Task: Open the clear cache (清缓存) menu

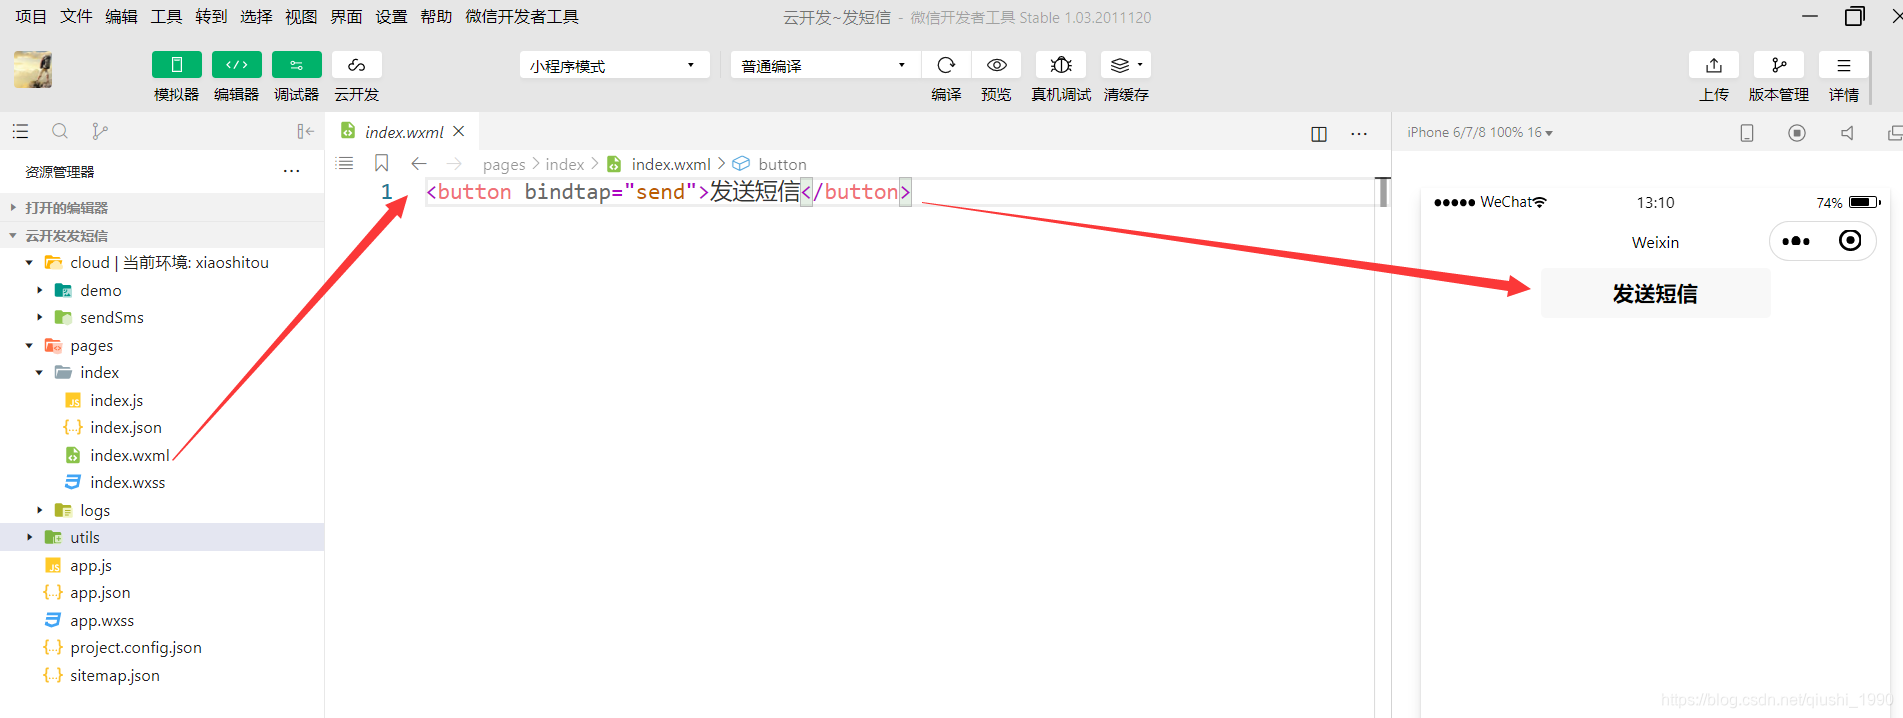Action: point(1126,65)
